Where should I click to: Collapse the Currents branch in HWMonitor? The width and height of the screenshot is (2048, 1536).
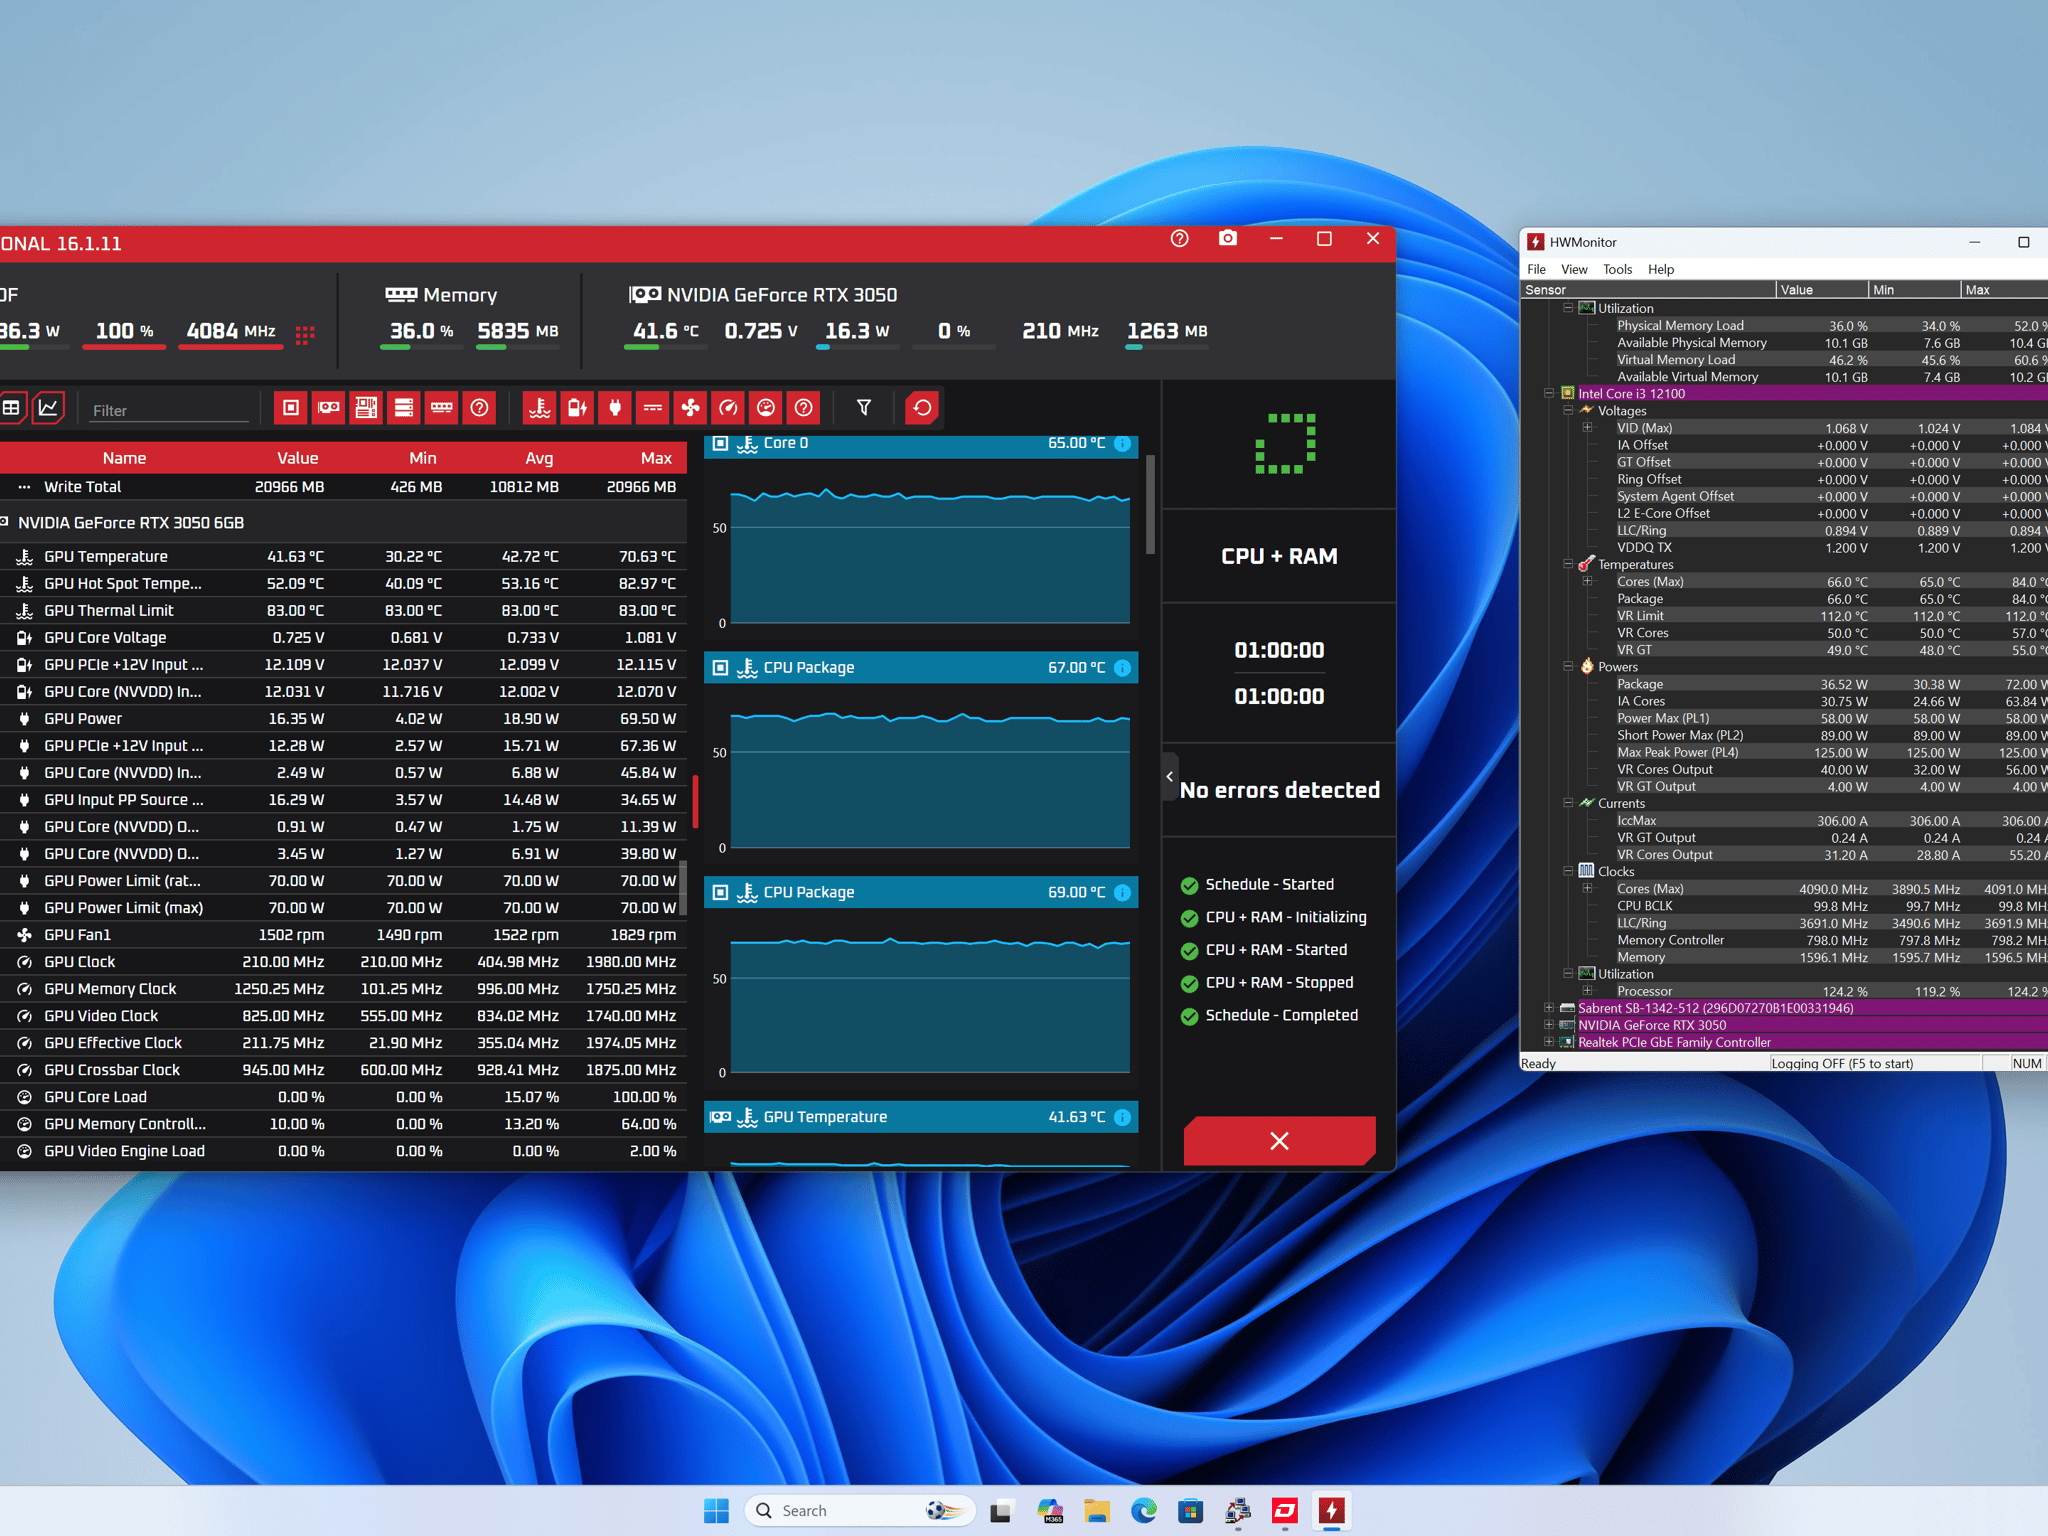coord(1568,804)
